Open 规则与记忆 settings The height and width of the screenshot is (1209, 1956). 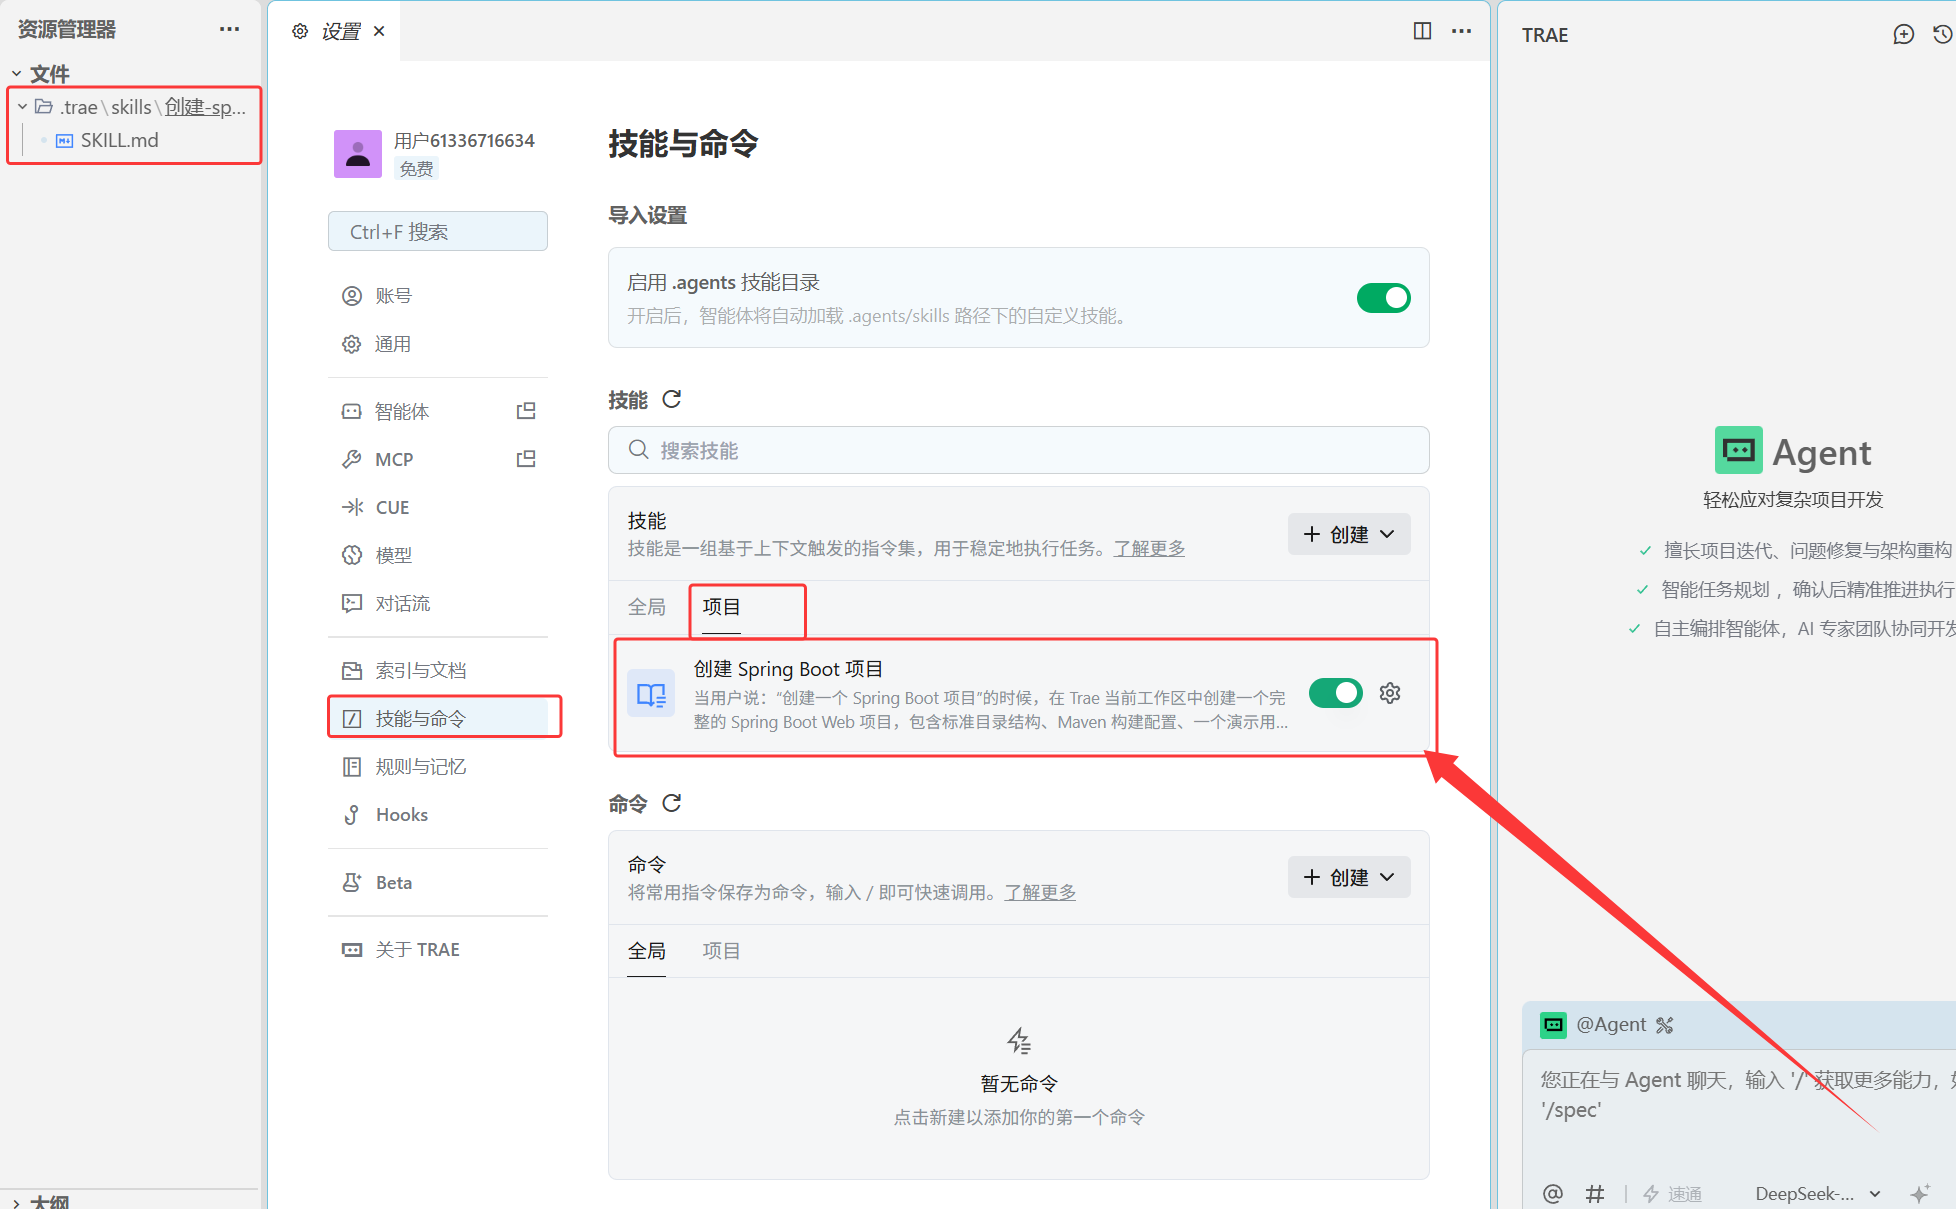(x=437, y=767)
